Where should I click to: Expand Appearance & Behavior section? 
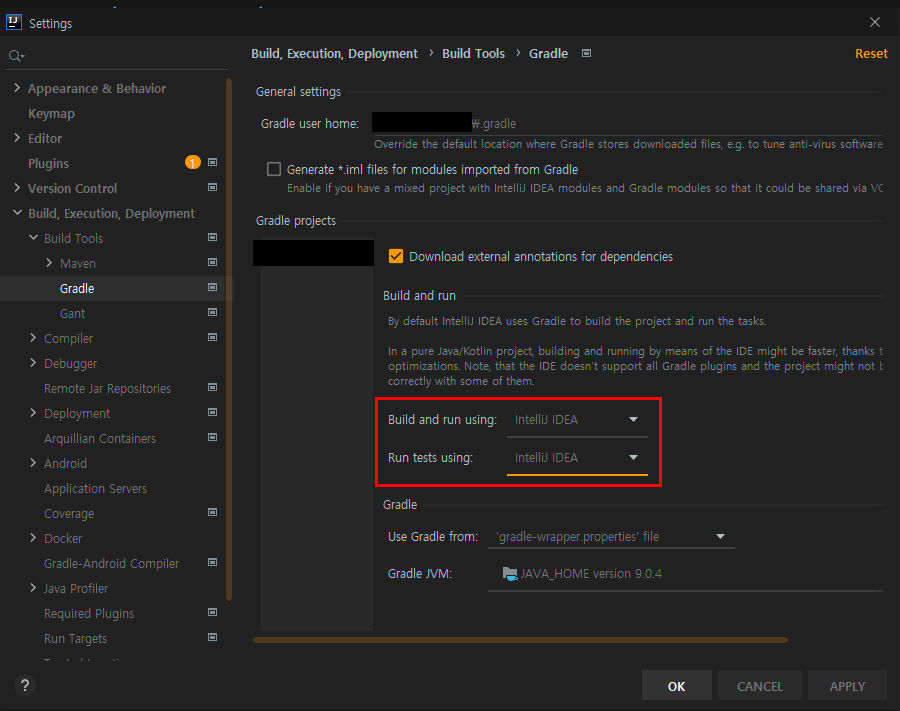pos(17,88)
